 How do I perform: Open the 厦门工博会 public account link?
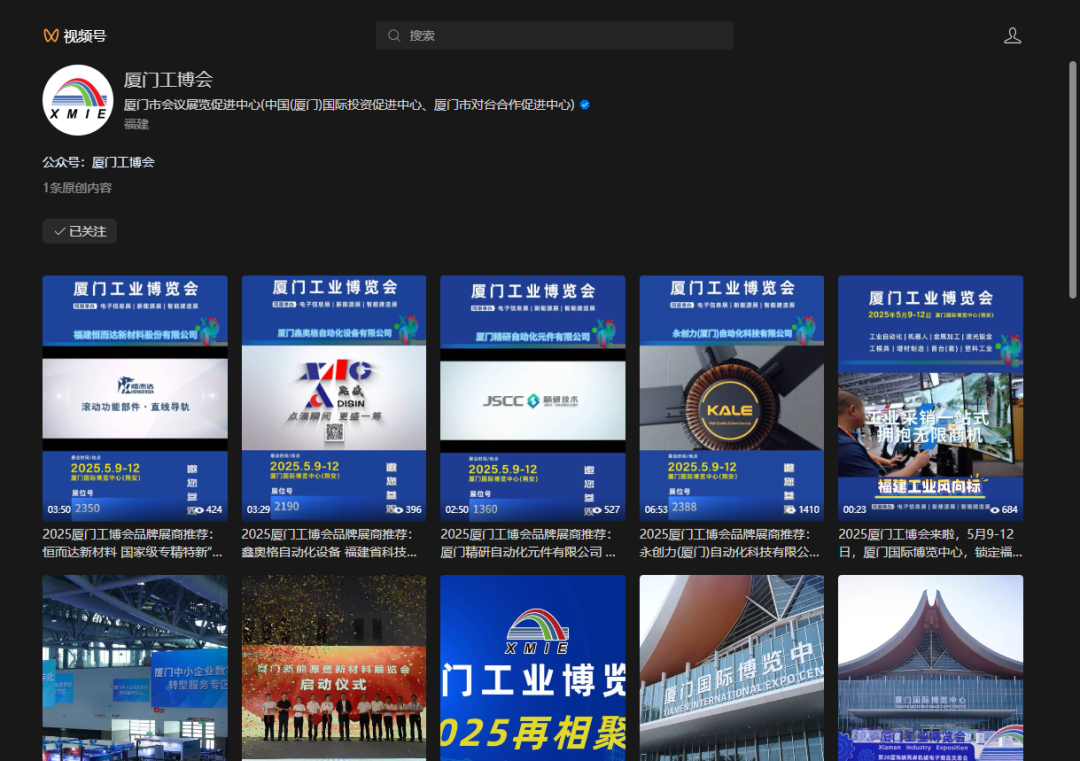click(123, 163)
